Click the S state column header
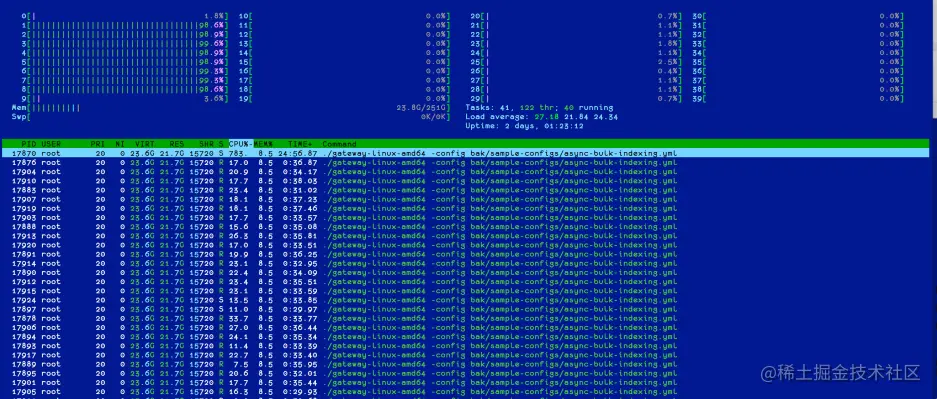Screen dimensions: 937x399 pyautogui.click(x=221, y=144)
